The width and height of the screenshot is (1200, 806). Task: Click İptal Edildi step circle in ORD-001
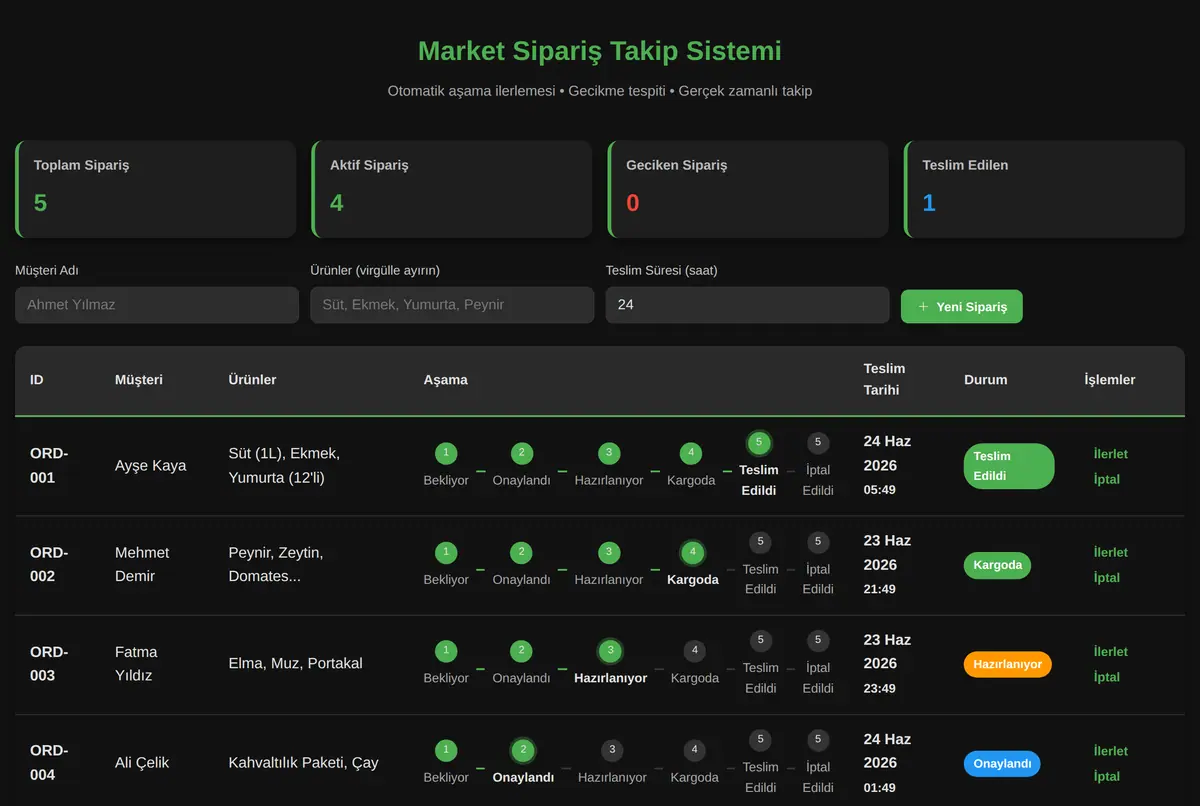[818, 442]
